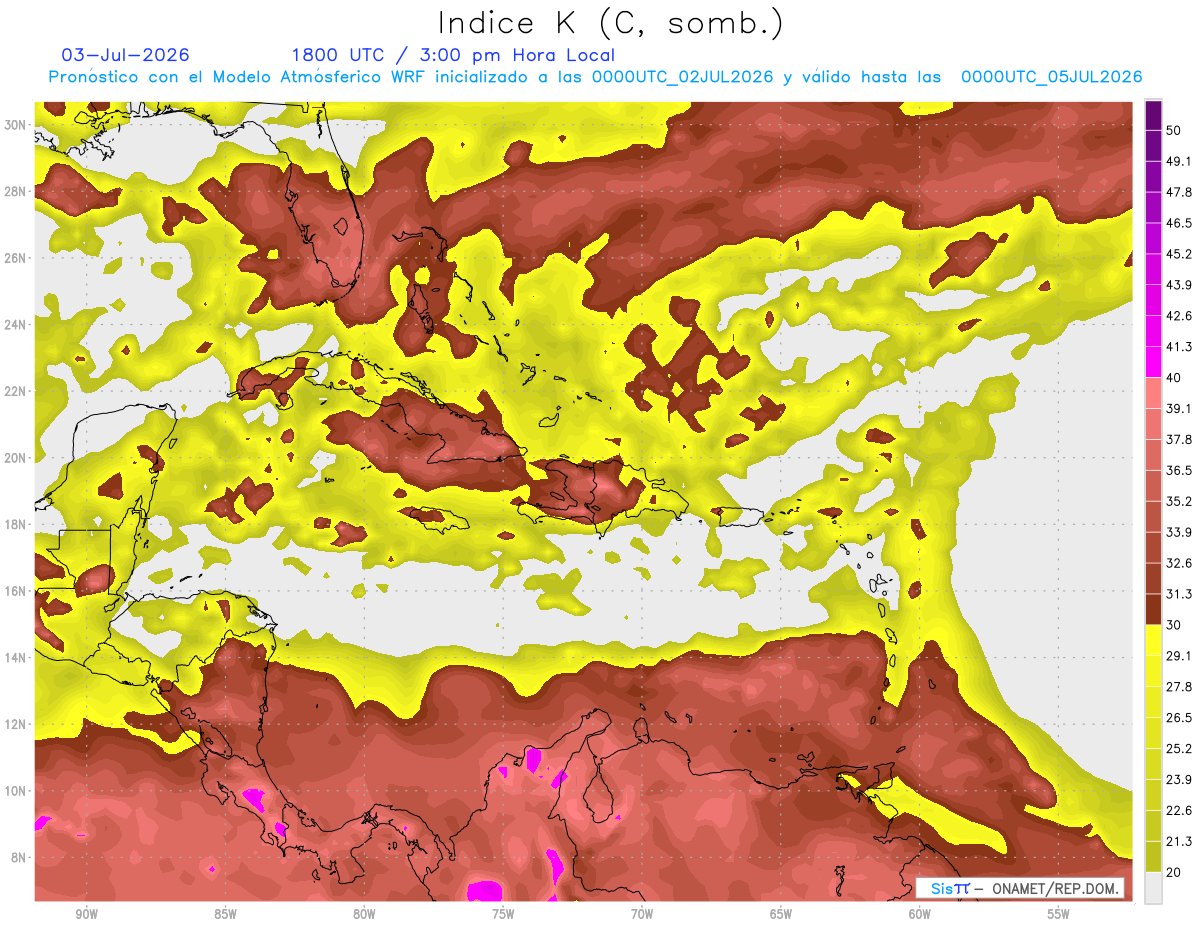Click the colorbar value '49.1'
This screenshot has width=1200, height=927.
pos(1179,161)
